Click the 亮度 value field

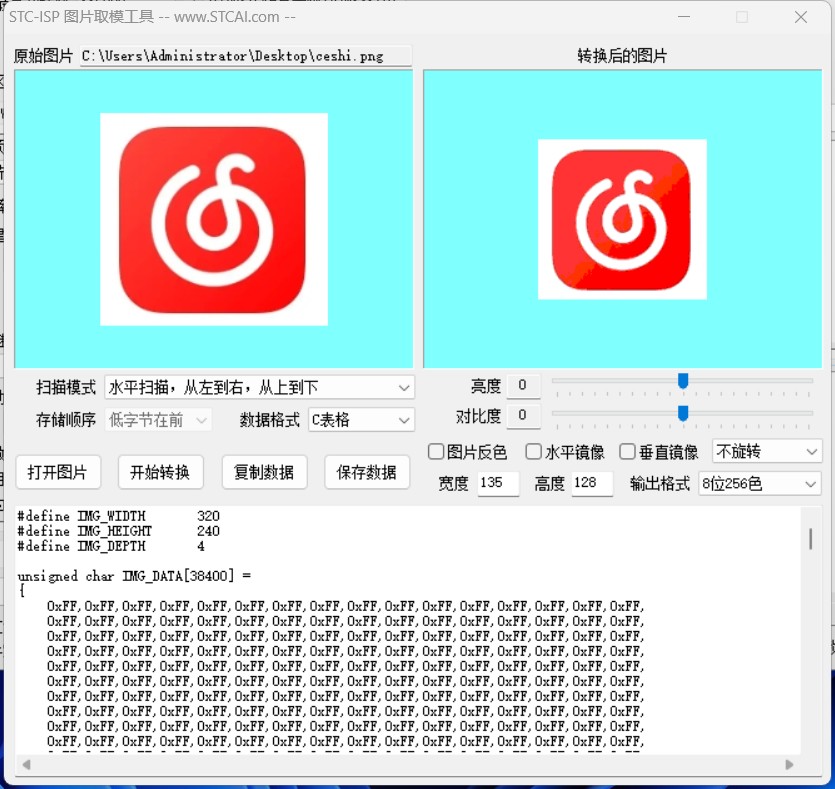523,385
